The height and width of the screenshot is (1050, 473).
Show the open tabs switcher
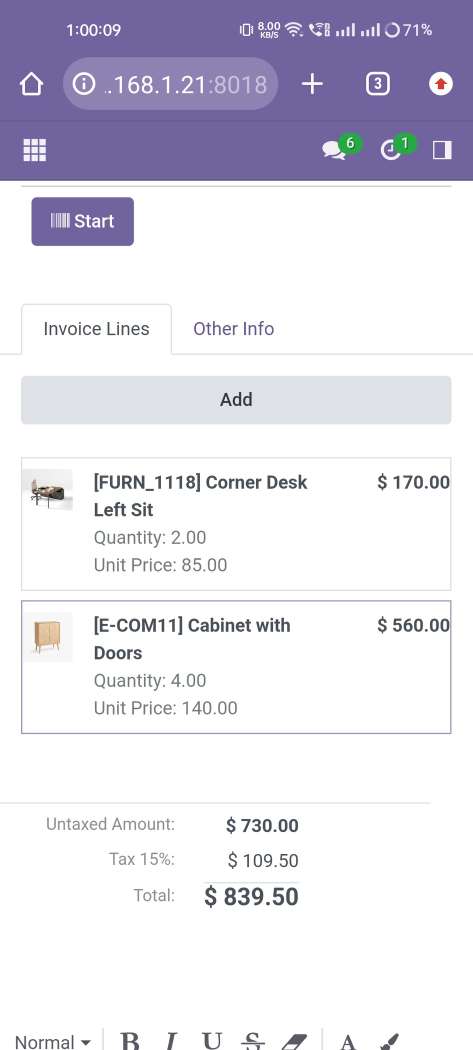pos(378,84)
